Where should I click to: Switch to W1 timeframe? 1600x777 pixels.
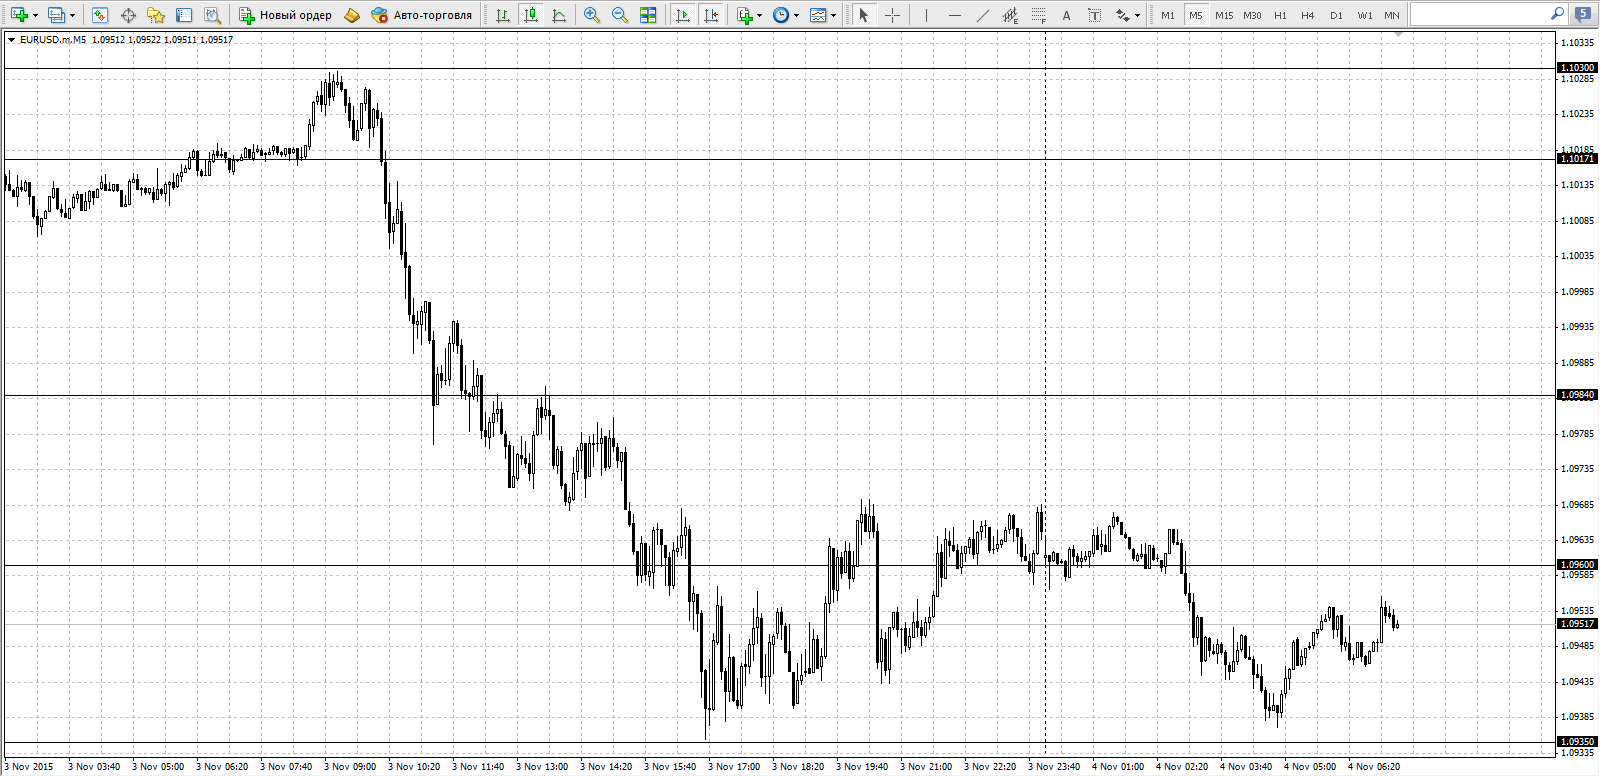coord(1364,15)
